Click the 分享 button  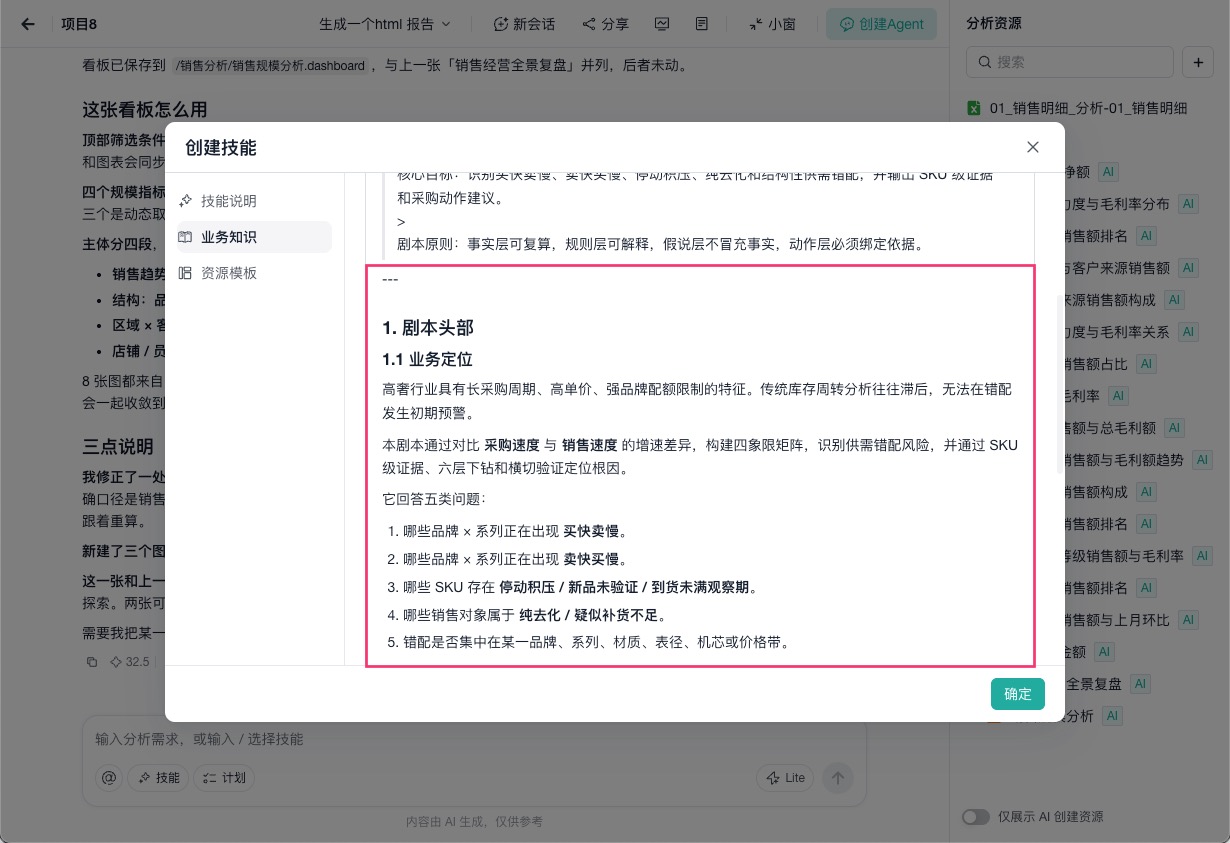pyautogui.click(x=604, y=24)
